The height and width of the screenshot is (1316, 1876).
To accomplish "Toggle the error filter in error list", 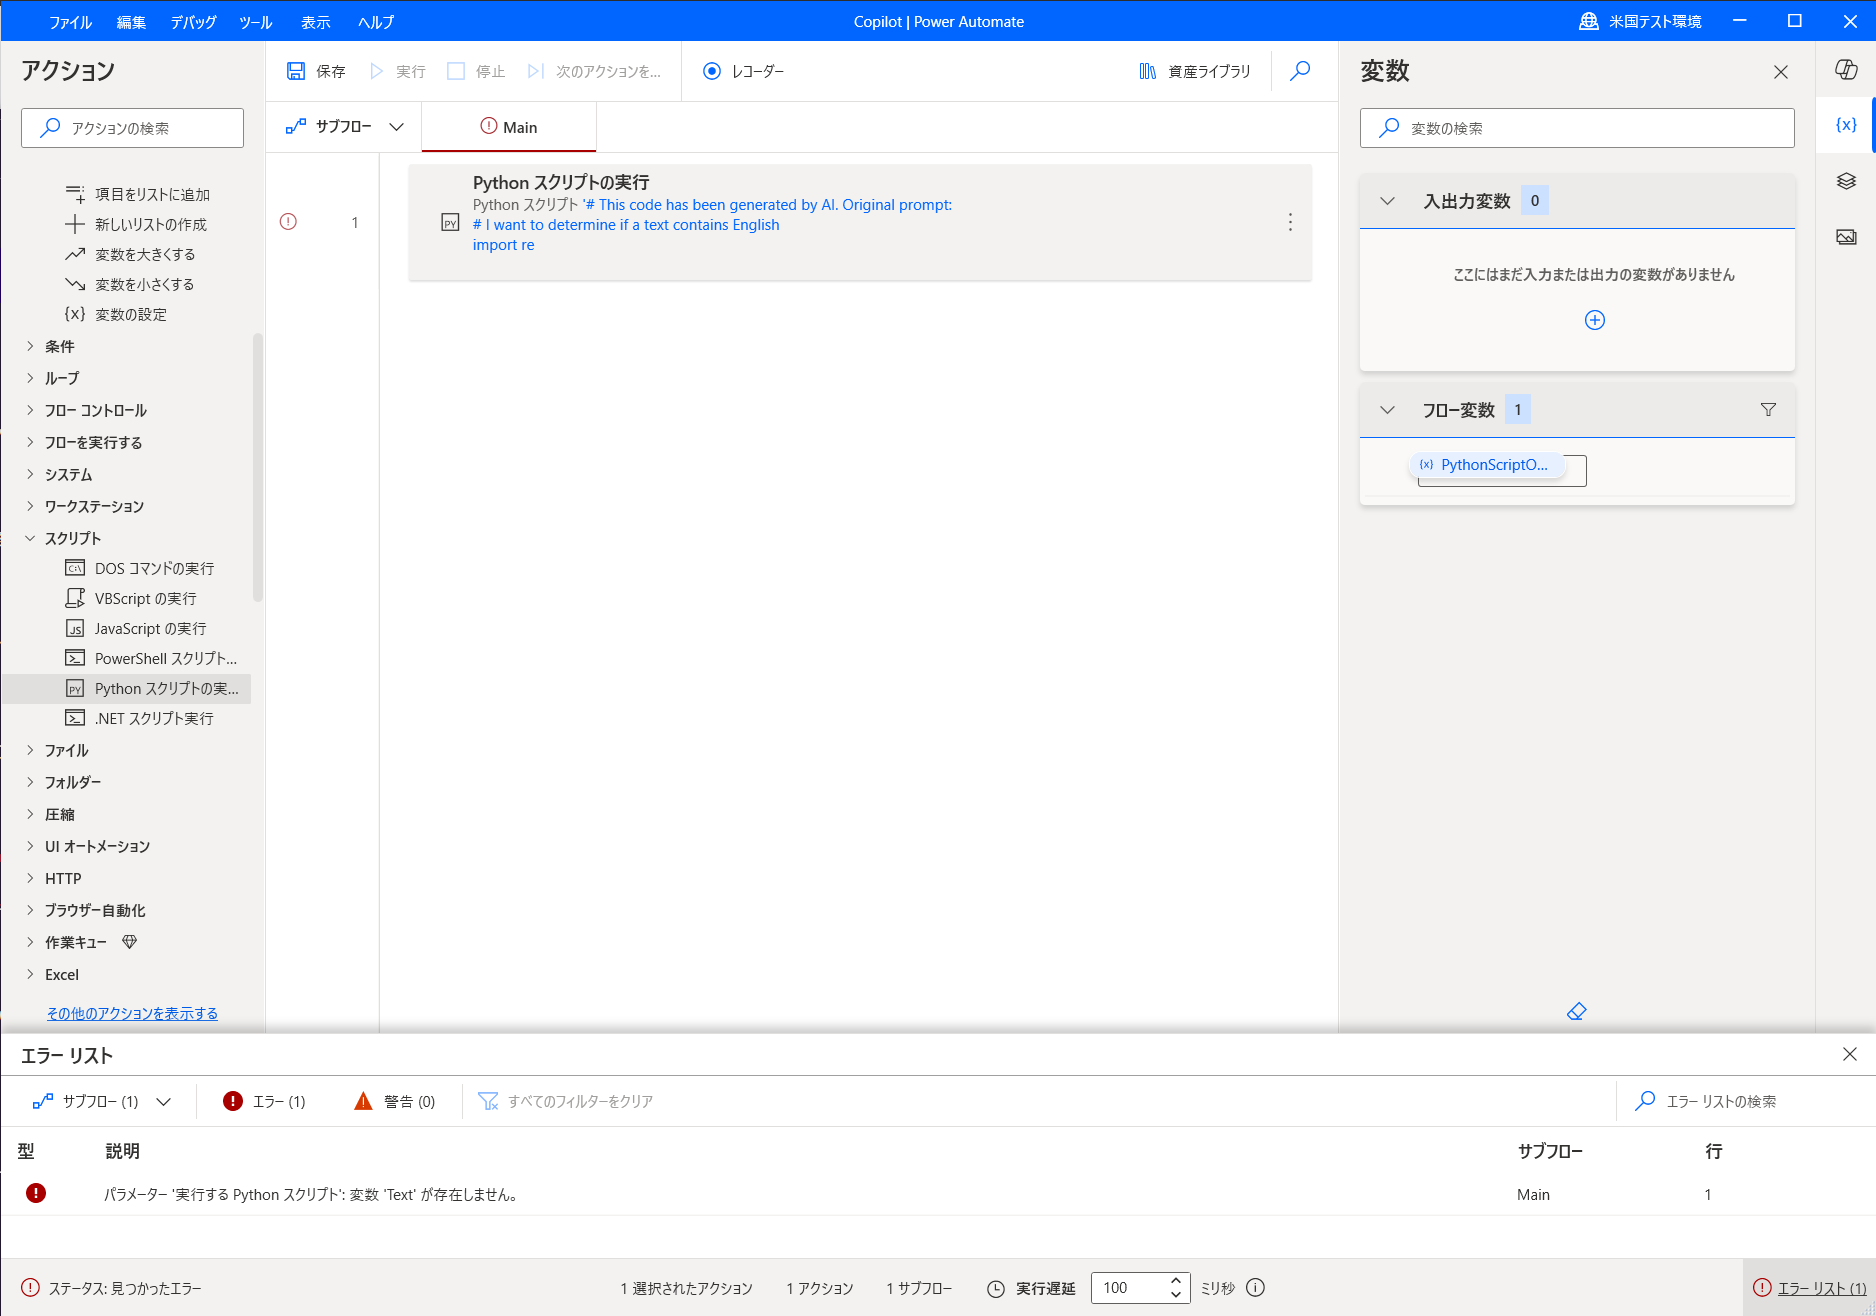I will click(x=263, y=1101).
